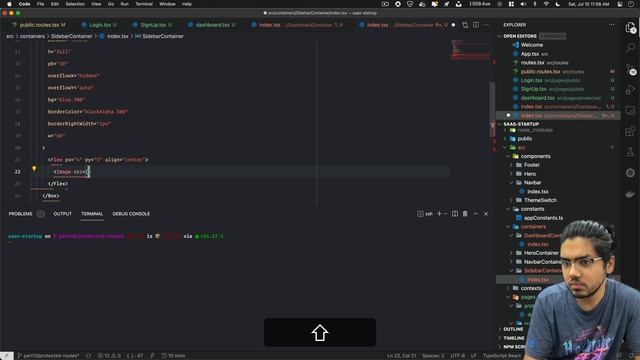This screenshot has width=640, height=360.
Task: Click SidebarContainer folder breadcrumb
Action: (x=71, y=36)
